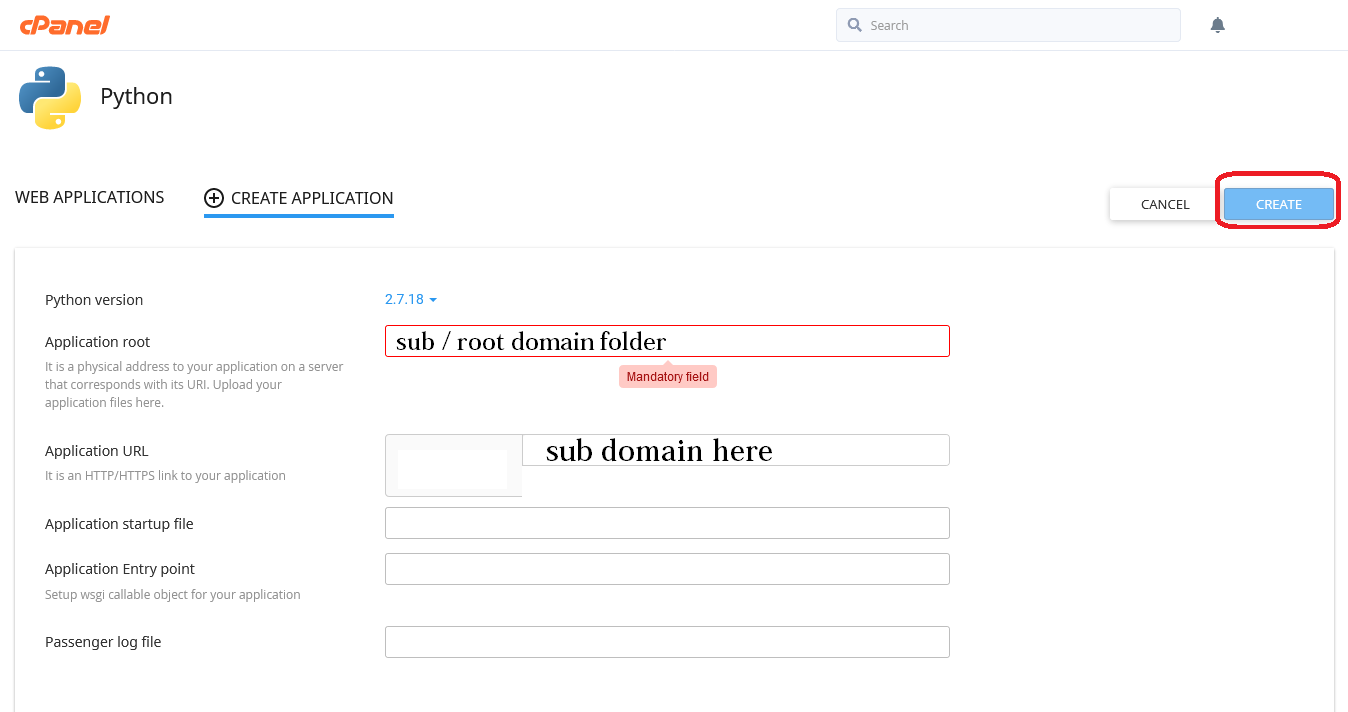Open notifications bell icon
The height and width of the screenshot is (712, 1348).
1217,25
